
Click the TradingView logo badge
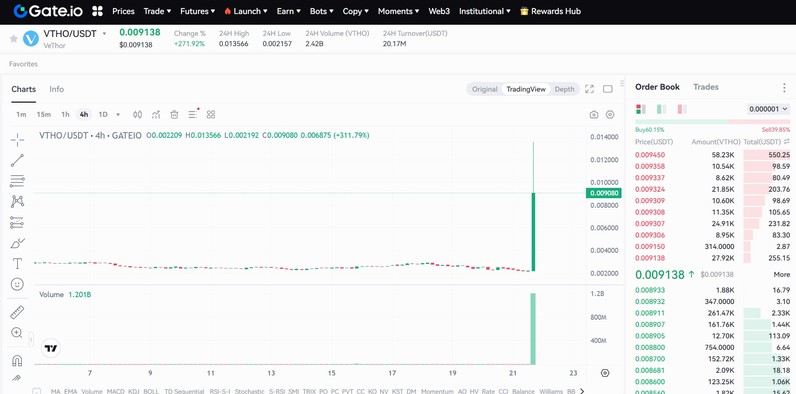click(x=51, y=348)
